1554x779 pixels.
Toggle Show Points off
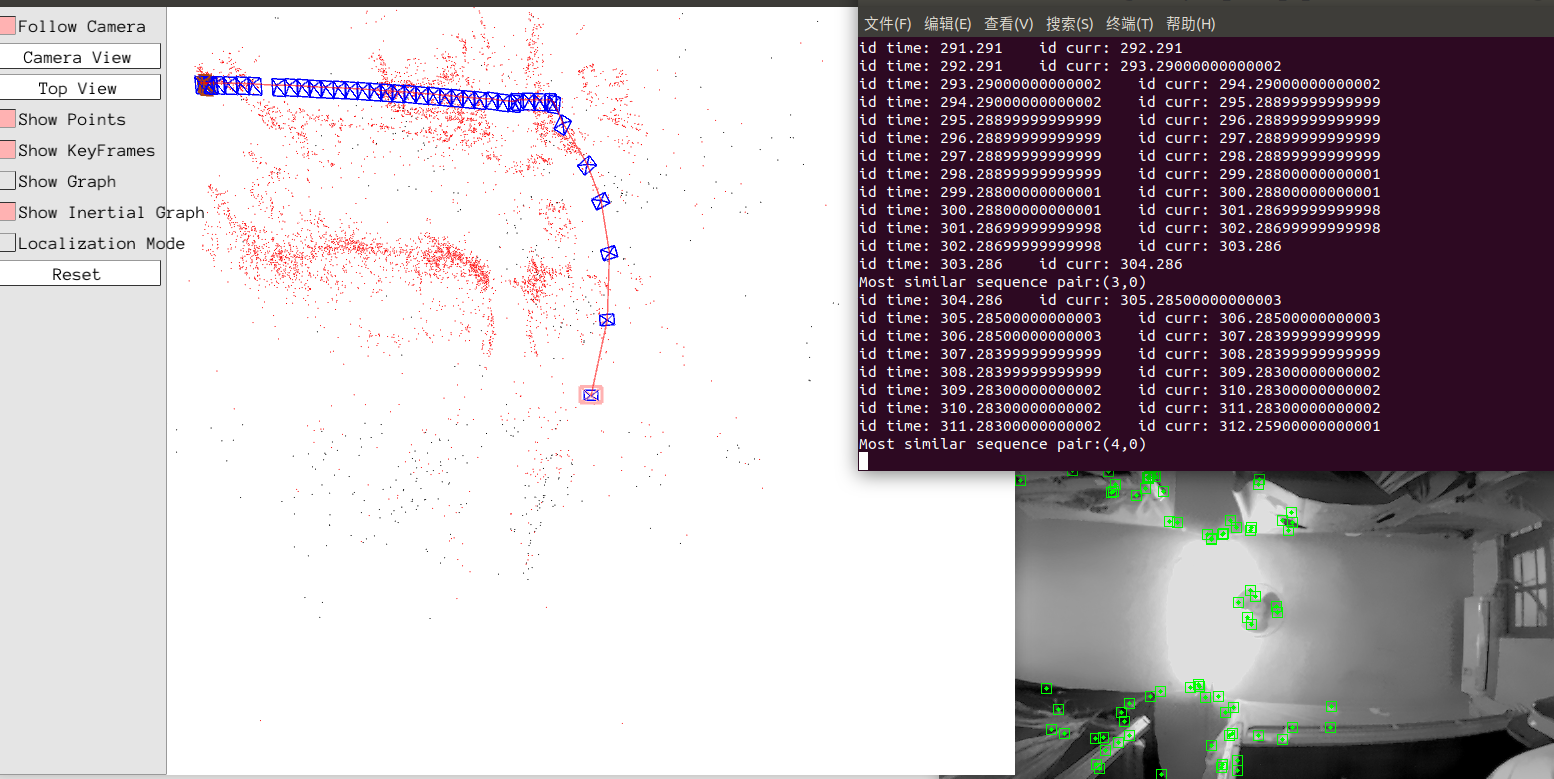8,119
